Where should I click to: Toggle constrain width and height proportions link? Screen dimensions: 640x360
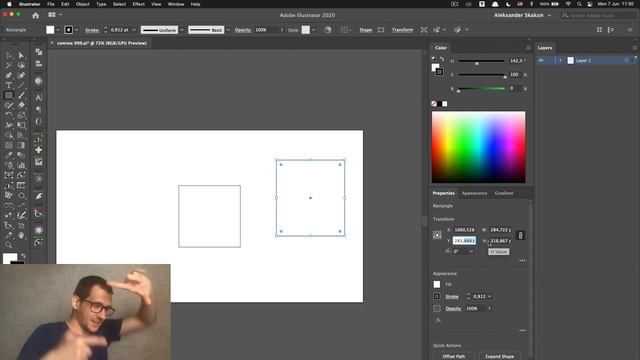point(520,236)
